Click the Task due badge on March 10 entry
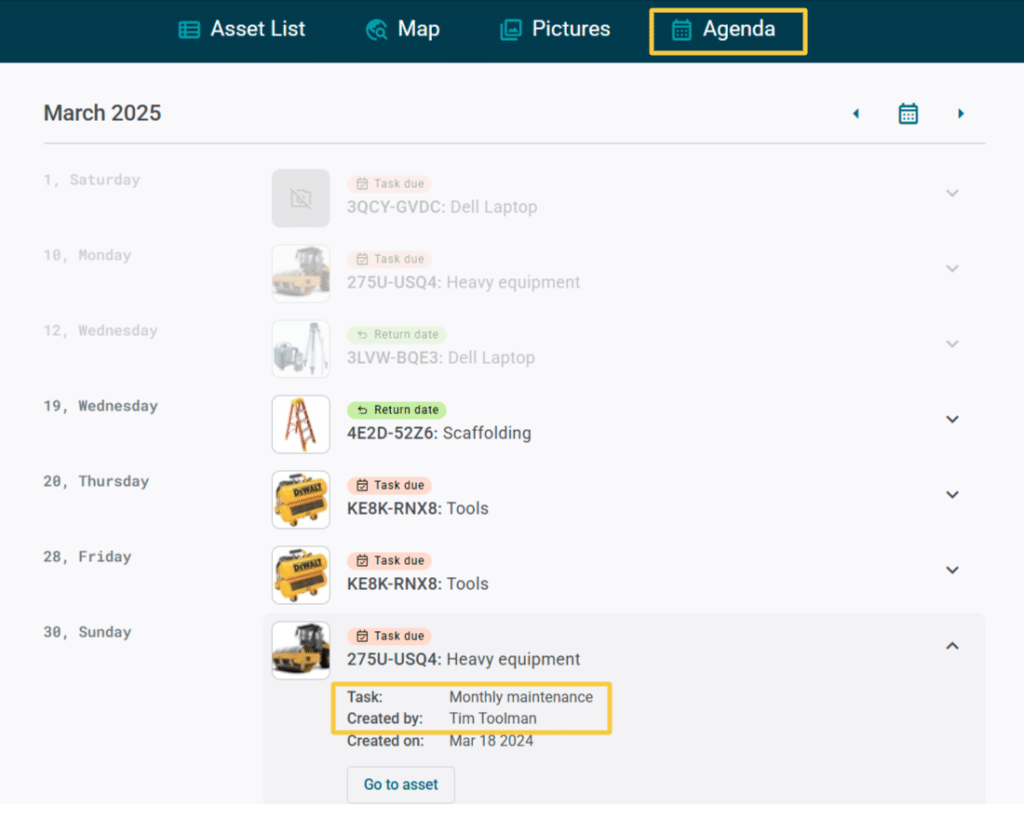 [x=389, y=258]
